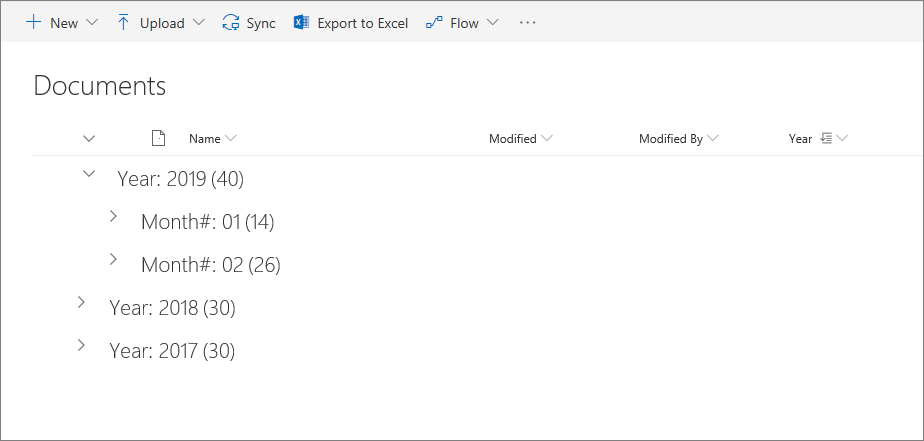Expand the Month#: 01 group
Viewport: 924px width, 441px height.
[x=113, y=216]
